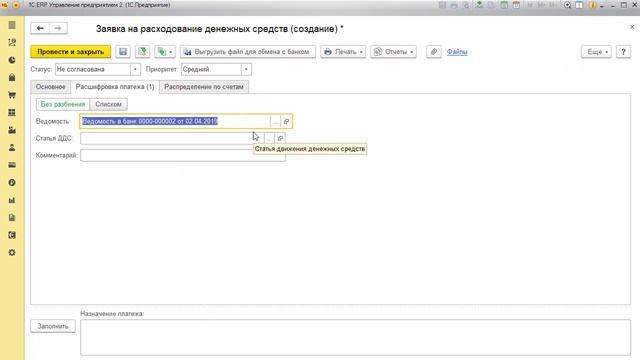
Task: Open the warehouse grid sidebar icon
Action: [12, 113]
